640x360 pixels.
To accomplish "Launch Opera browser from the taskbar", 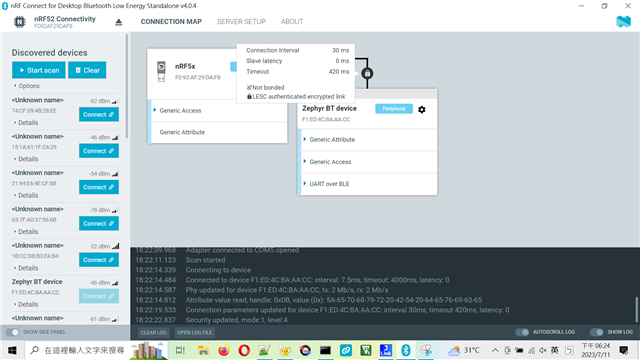I will [x=244, y=350].
